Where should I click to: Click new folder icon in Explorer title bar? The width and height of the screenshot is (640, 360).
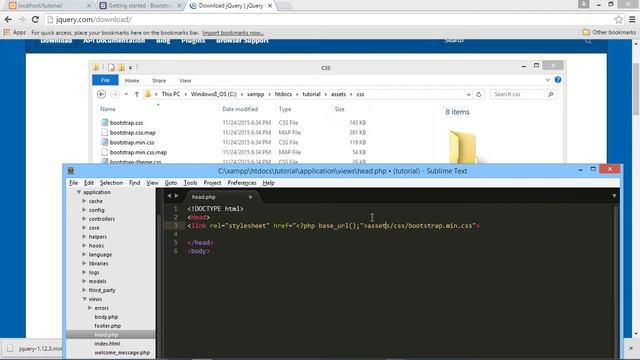coord(121,67)
